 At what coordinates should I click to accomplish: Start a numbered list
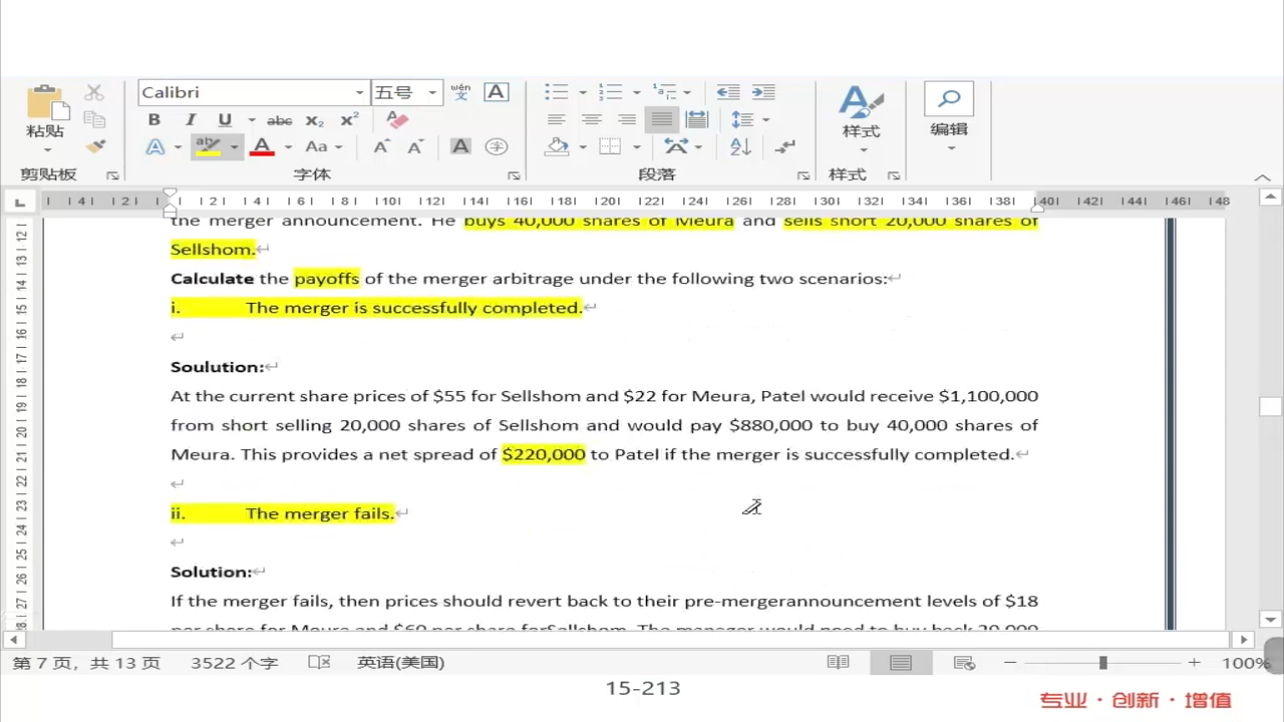[610, 92]
